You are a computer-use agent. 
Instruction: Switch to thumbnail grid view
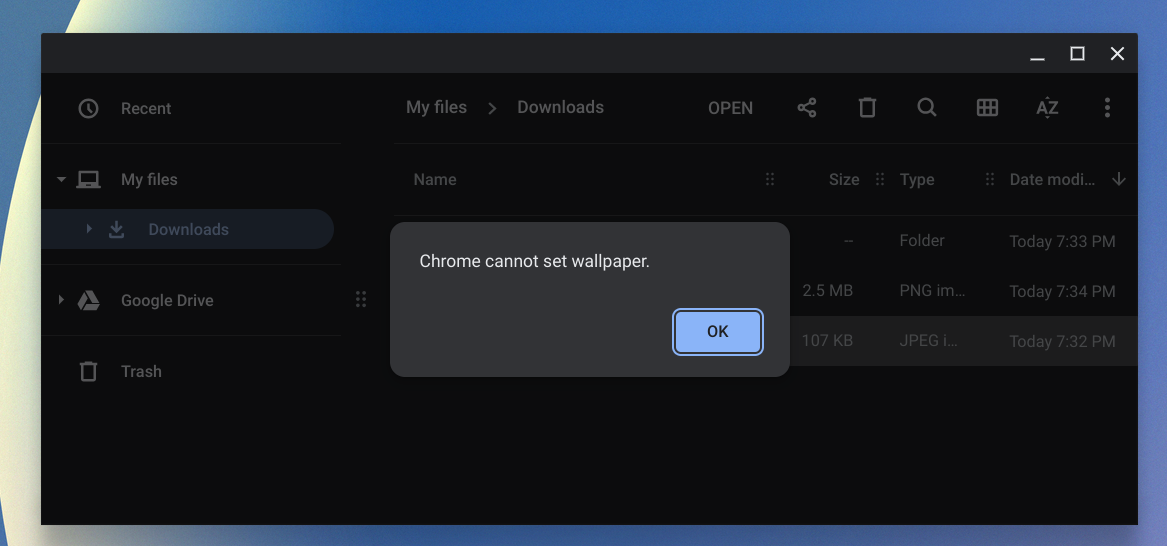pyautogui.click(x=987, y=108)
